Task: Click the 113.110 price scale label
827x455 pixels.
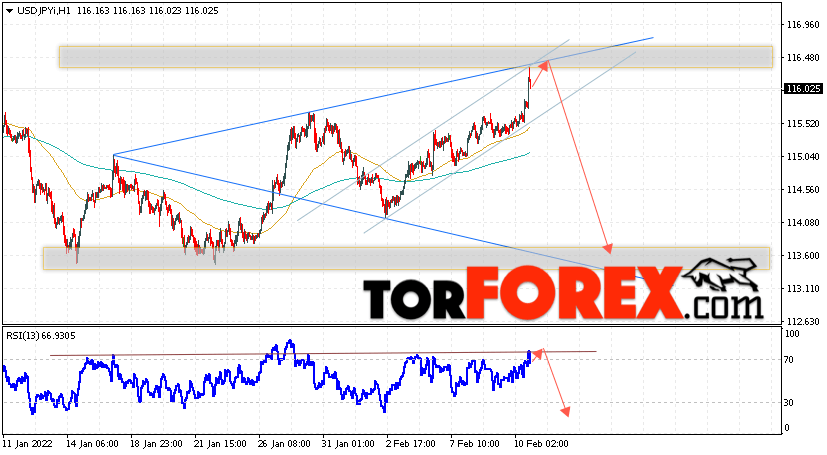Action: click(x=803, y=289)
